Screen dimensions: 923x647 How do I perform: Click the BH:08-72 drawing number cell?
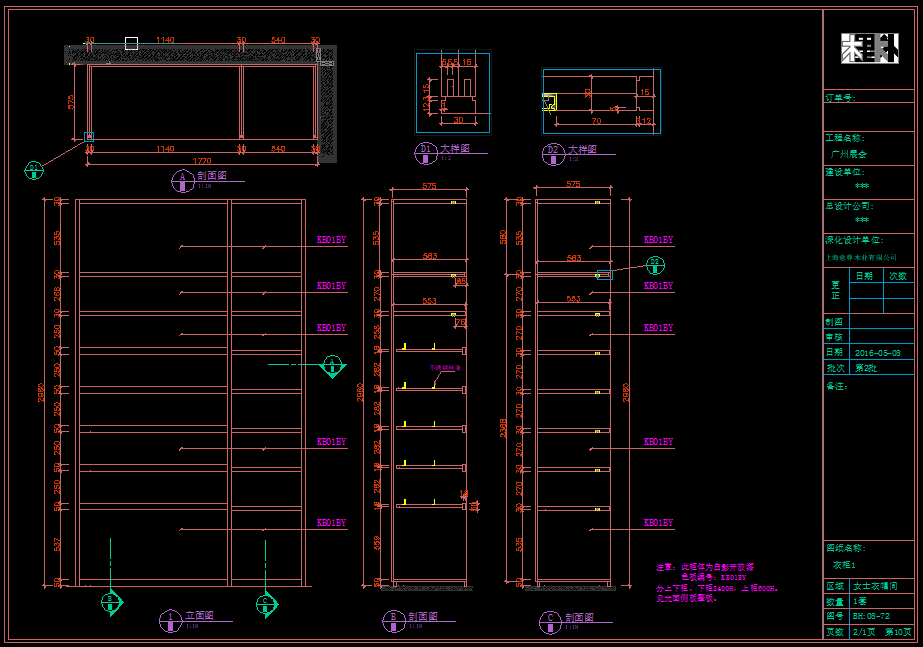pos(871,617)
